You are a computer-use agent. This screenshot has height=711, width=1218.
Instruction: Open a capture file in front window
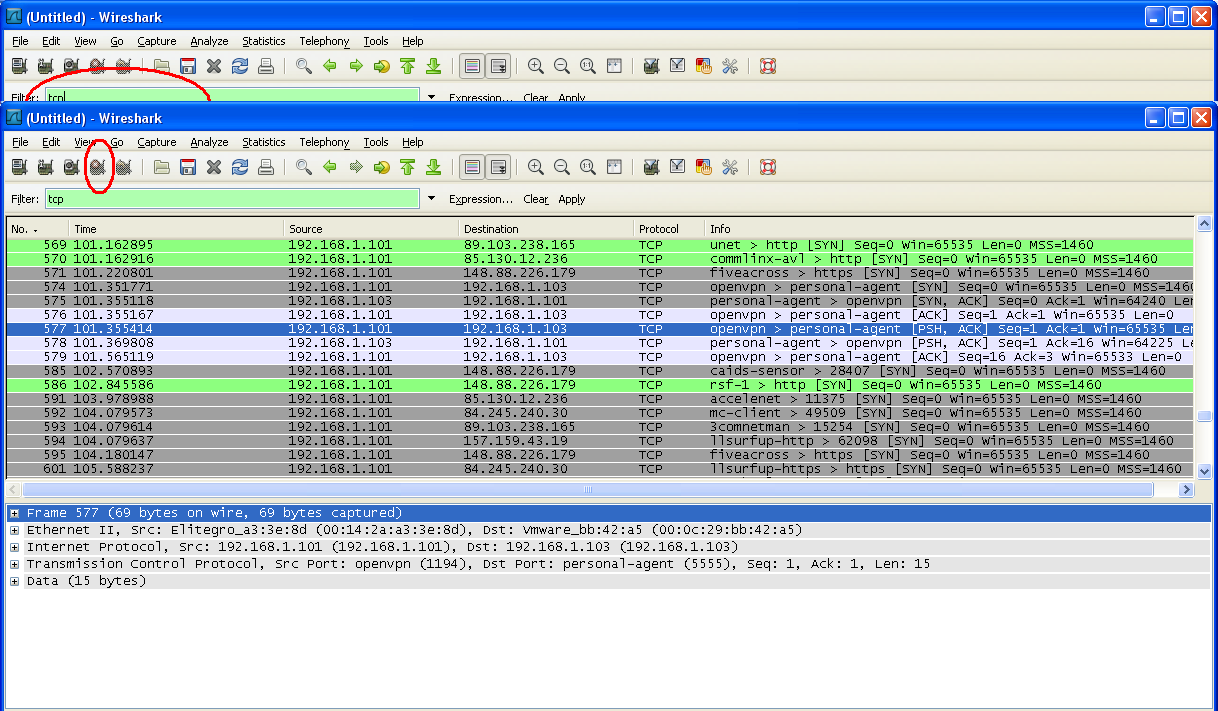[x=161, y=167]
